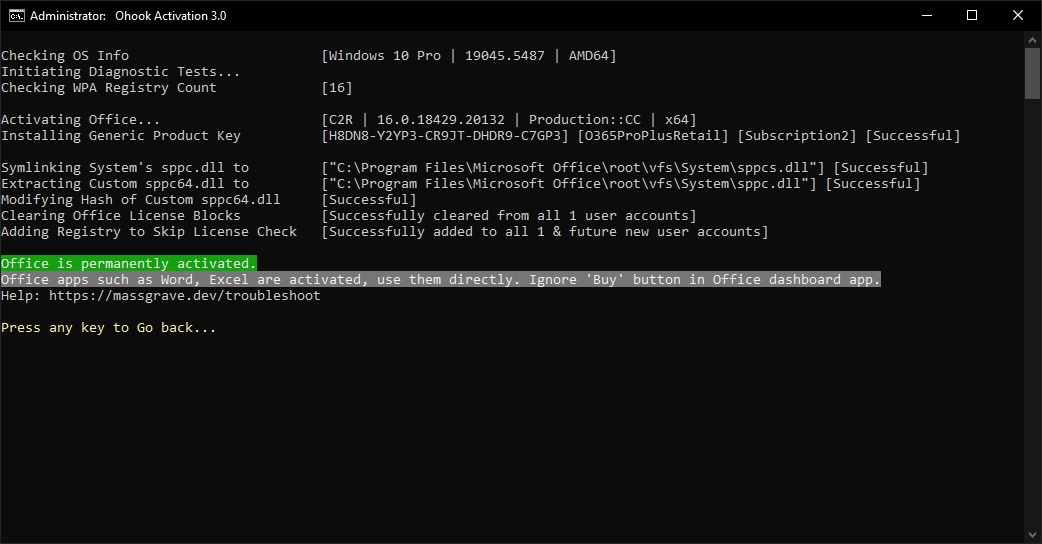Click the massgrave.dev troubleshoot URL
The height and width of the screenshot is (544, 1042).
pyautogui.click(x=185, y=296)
